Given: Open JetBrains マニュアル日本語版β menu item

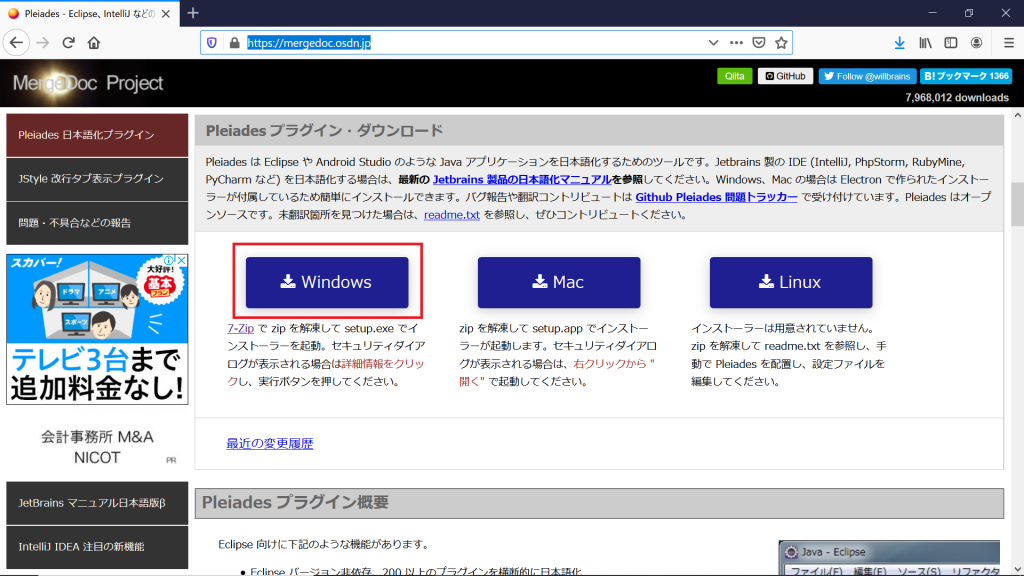Looking at the screenshot, I should coord(97,503).
